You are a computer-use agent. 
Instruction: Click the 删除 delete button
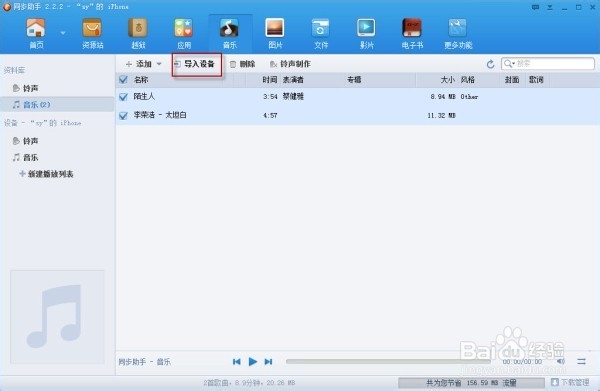click(242, 64)
